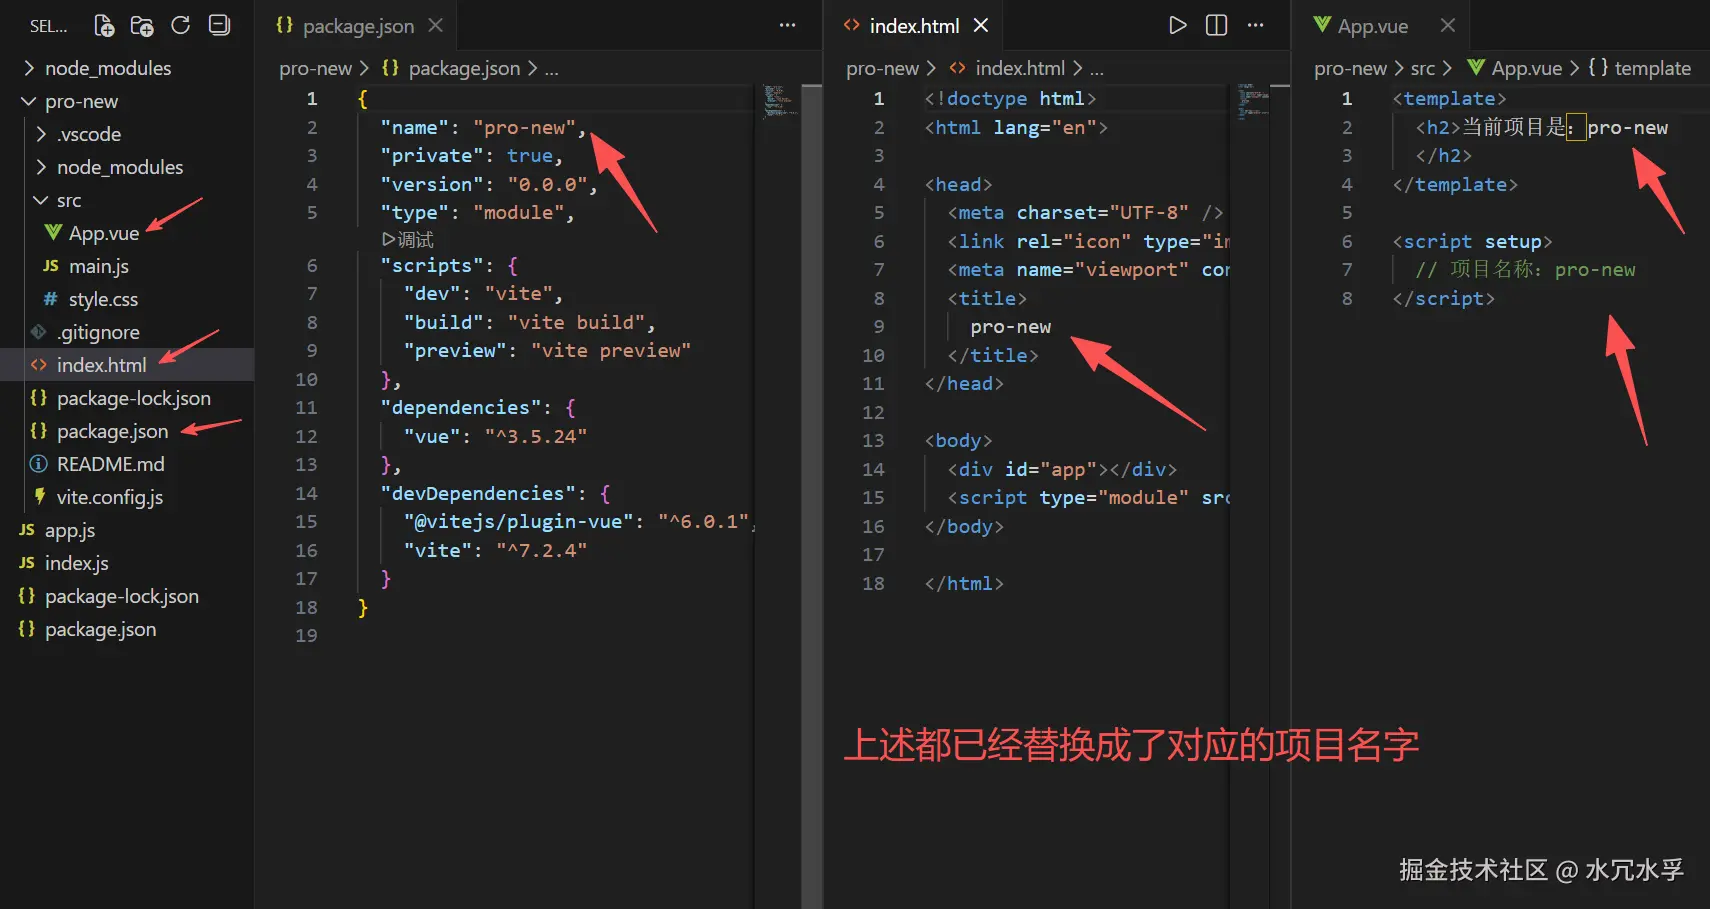Click the src breadcrumb in the App.vue editor
The width and height of the screenshot is (1710, 909).
pyautogui.click(x=1422, y=68)
